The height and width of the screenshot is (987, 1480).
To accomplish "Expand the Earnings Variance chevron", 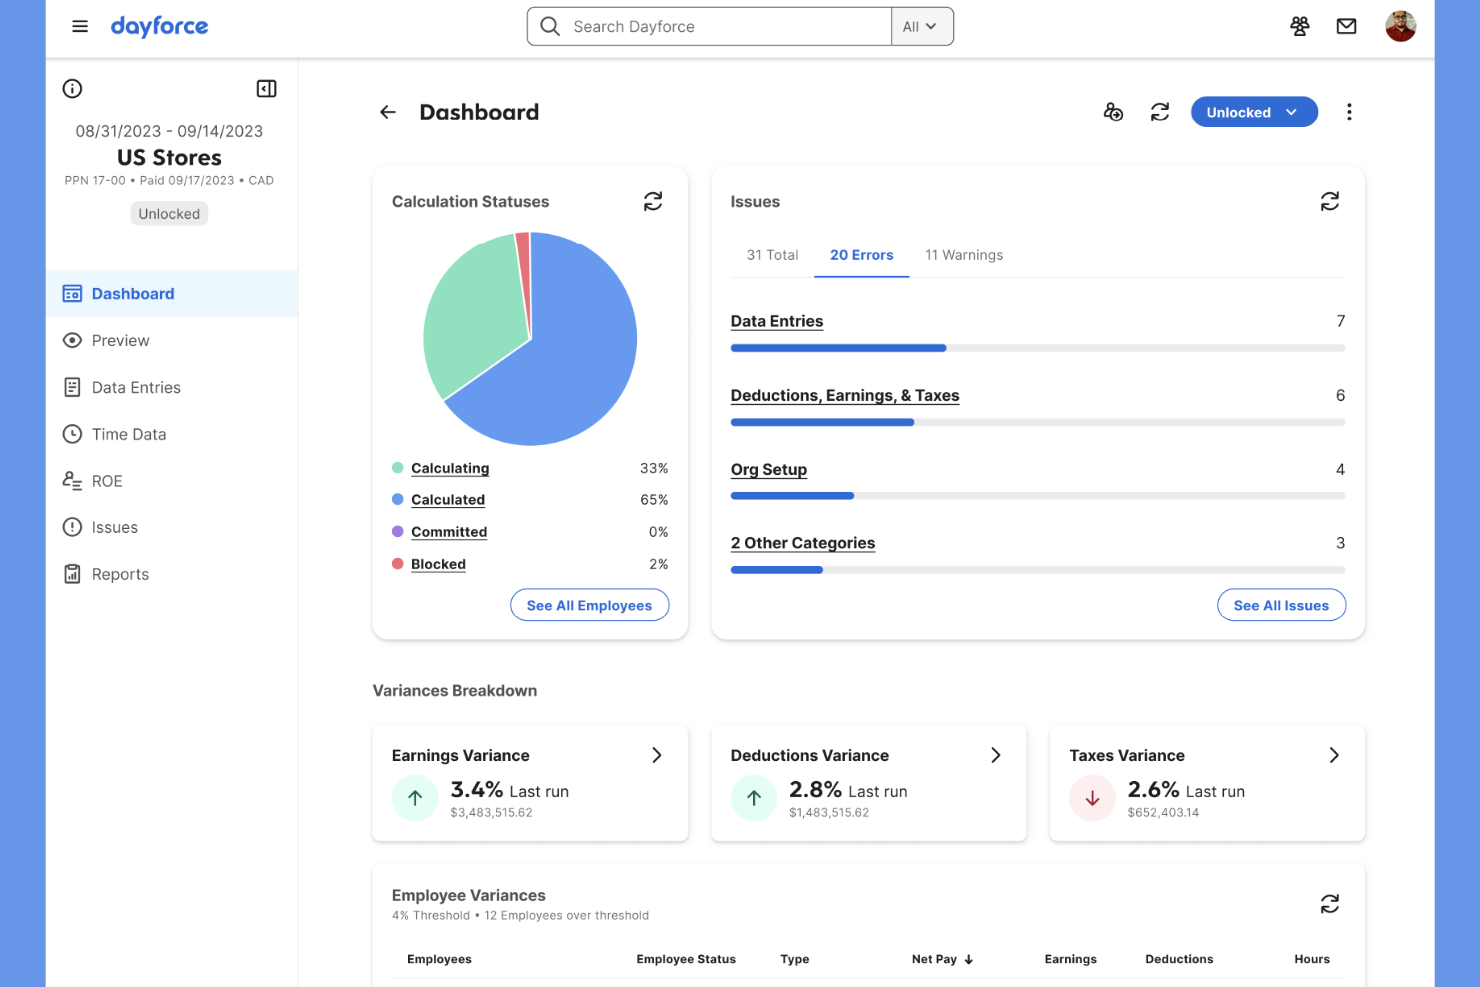I will 657,755.
